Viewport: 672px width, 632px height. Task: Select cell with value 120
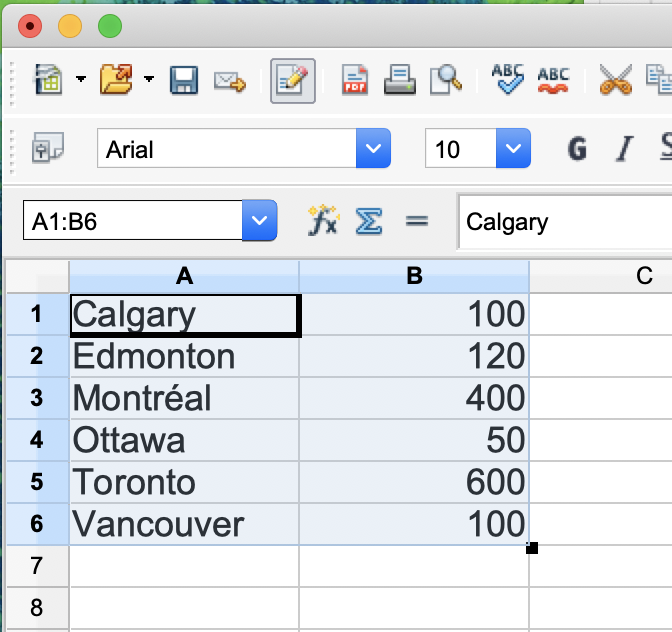[x=414, y=356]
